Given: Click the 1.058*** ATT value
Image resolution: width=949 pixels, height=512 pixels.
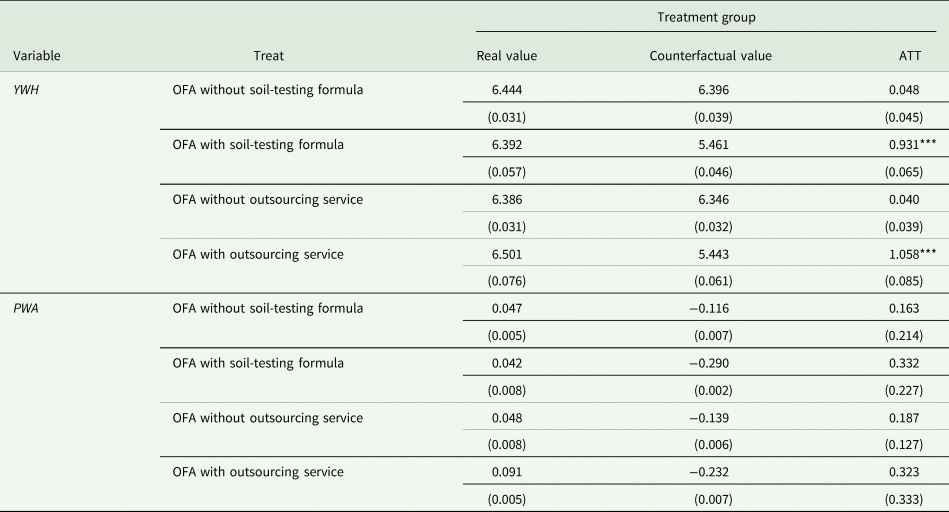Looking at the screenshot, I should [905, 254].
